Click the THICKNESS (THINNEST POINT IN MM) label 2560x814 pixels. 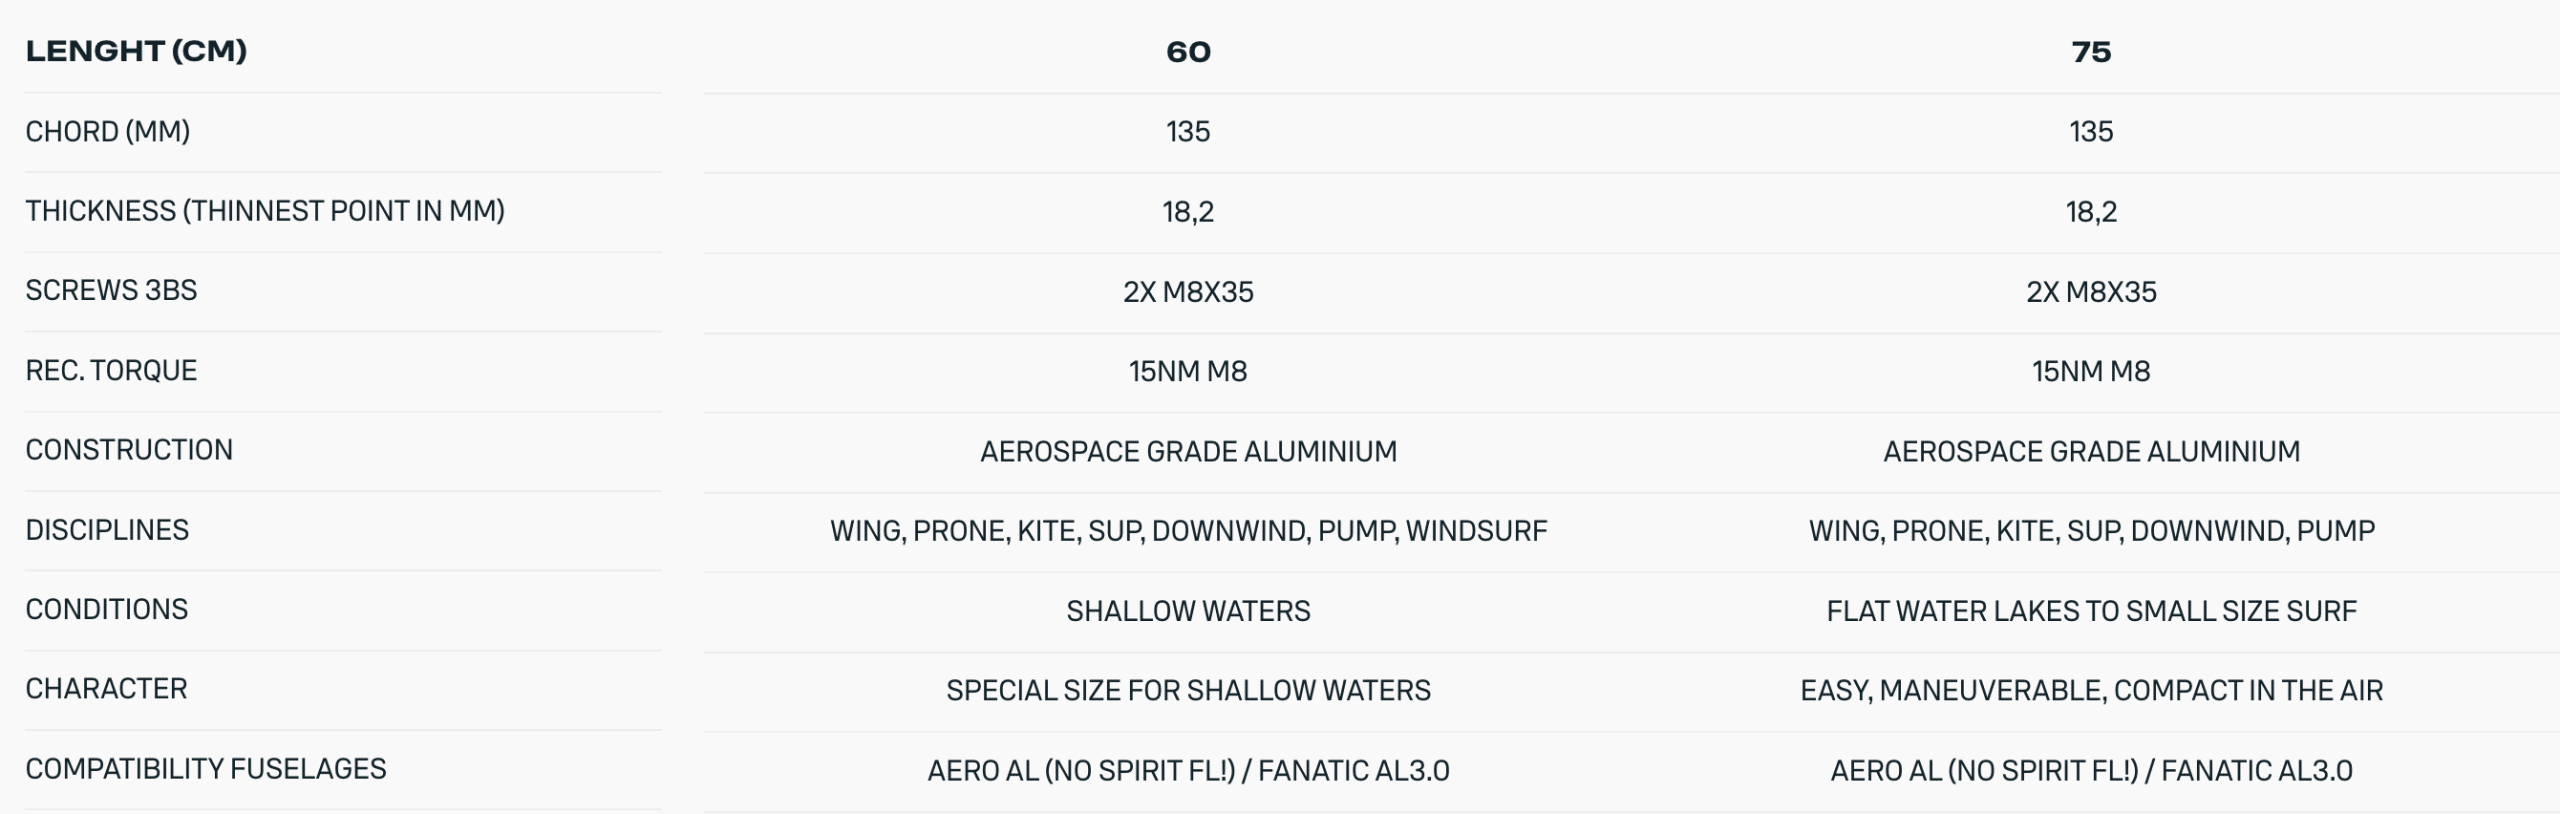pos(265,211)
